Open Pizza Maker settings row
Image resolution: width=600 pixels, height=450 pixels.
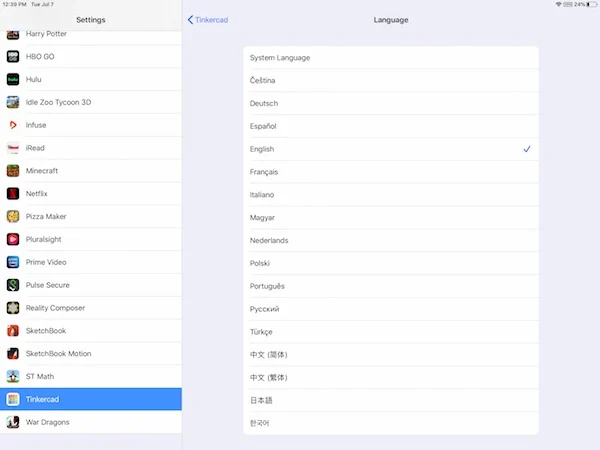click(90, 217)
